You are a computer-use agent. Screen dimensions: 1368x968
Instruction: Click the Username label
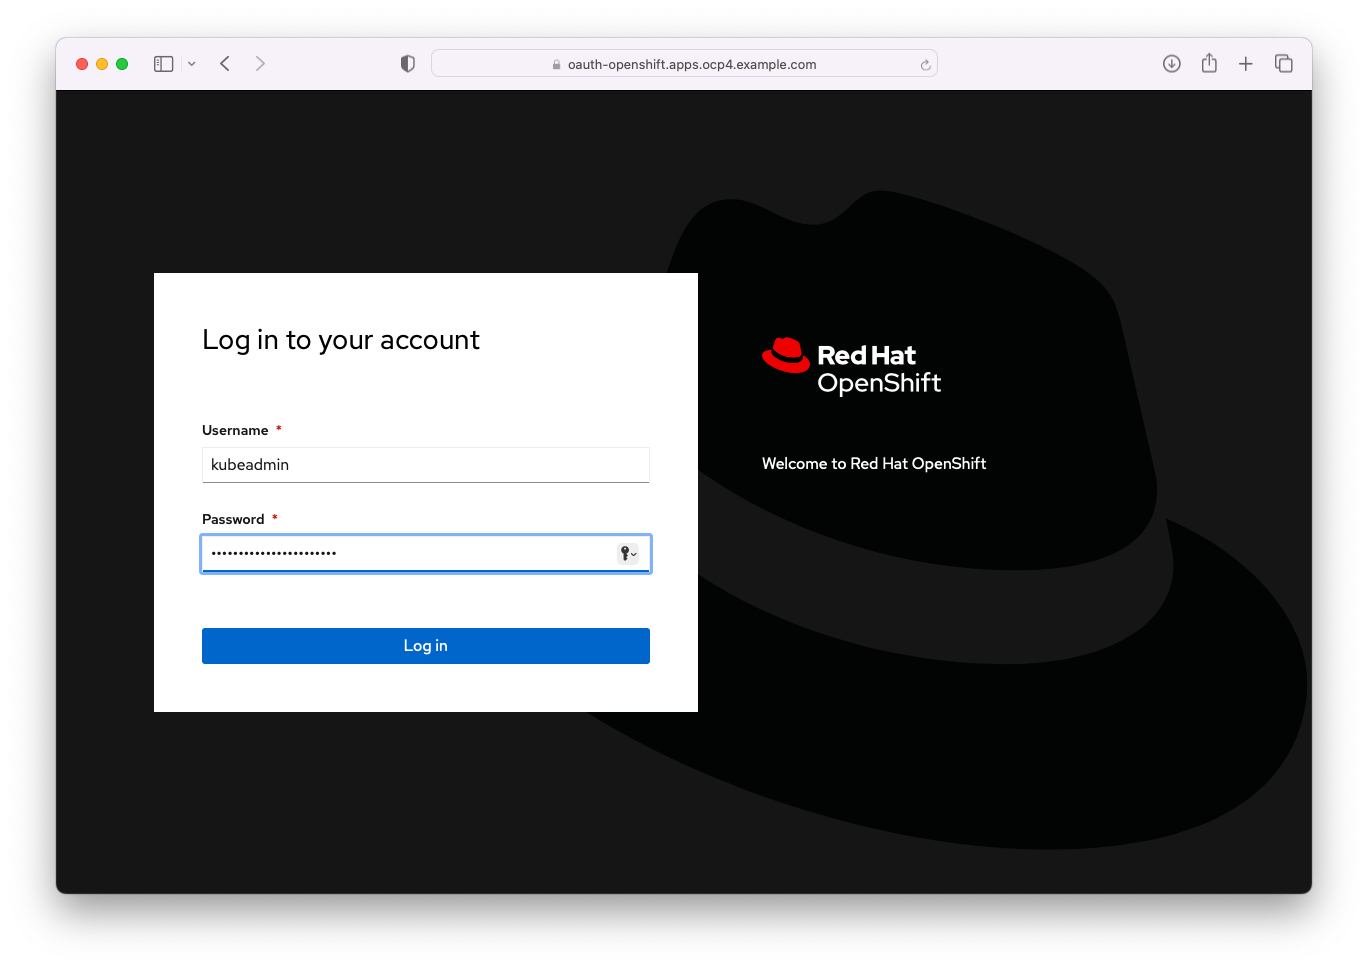[x=235, y=431]
